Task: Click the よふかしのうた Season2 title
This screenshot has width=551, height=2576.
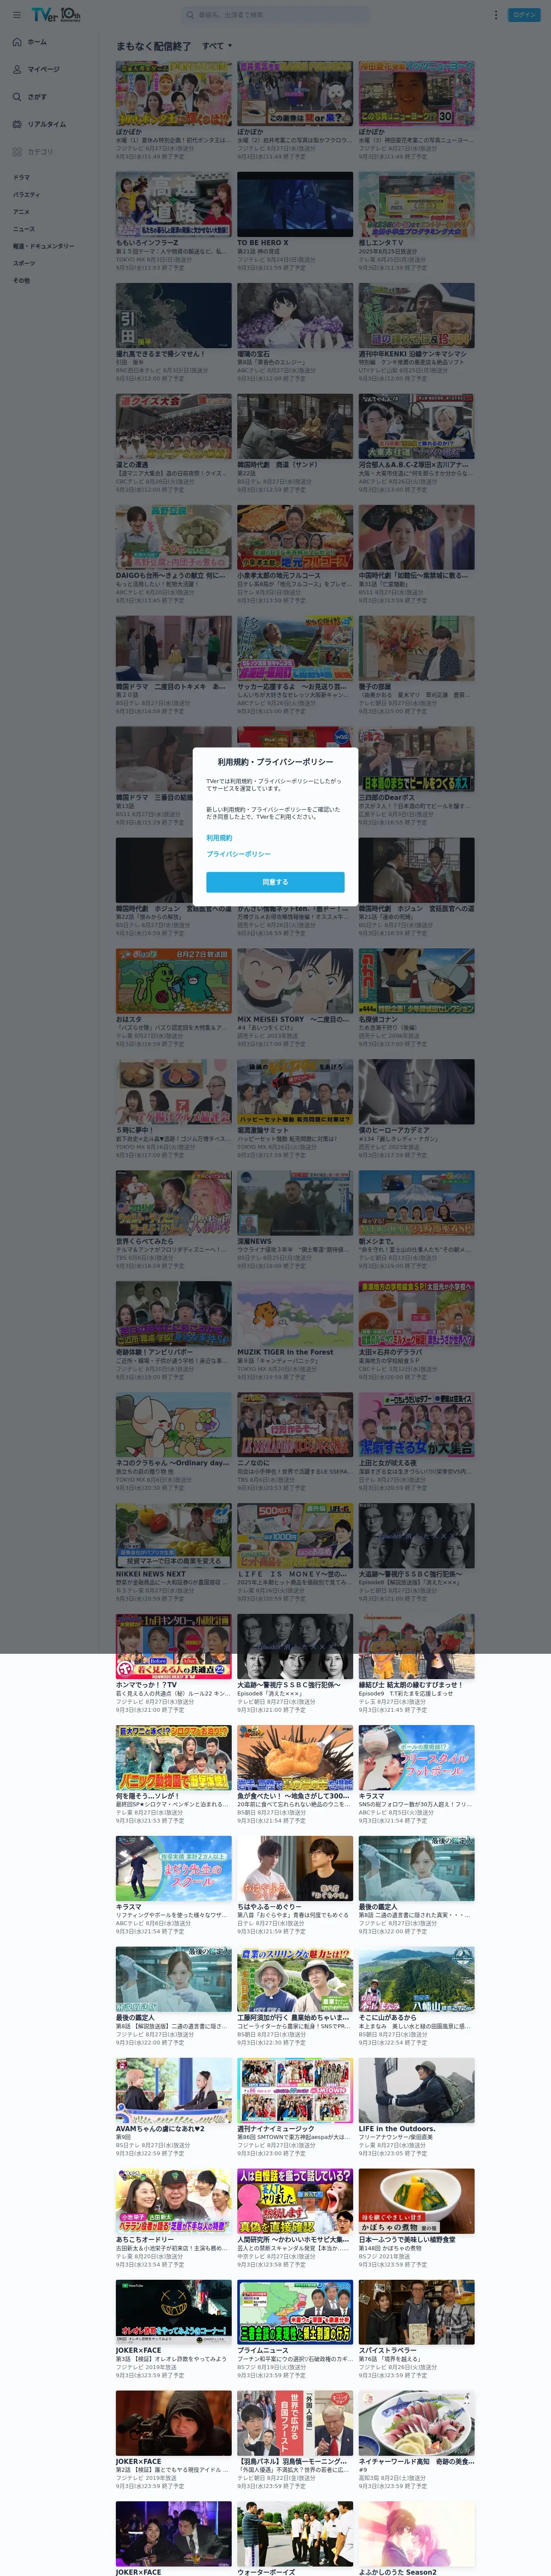Action: [x=398, y=2572]
